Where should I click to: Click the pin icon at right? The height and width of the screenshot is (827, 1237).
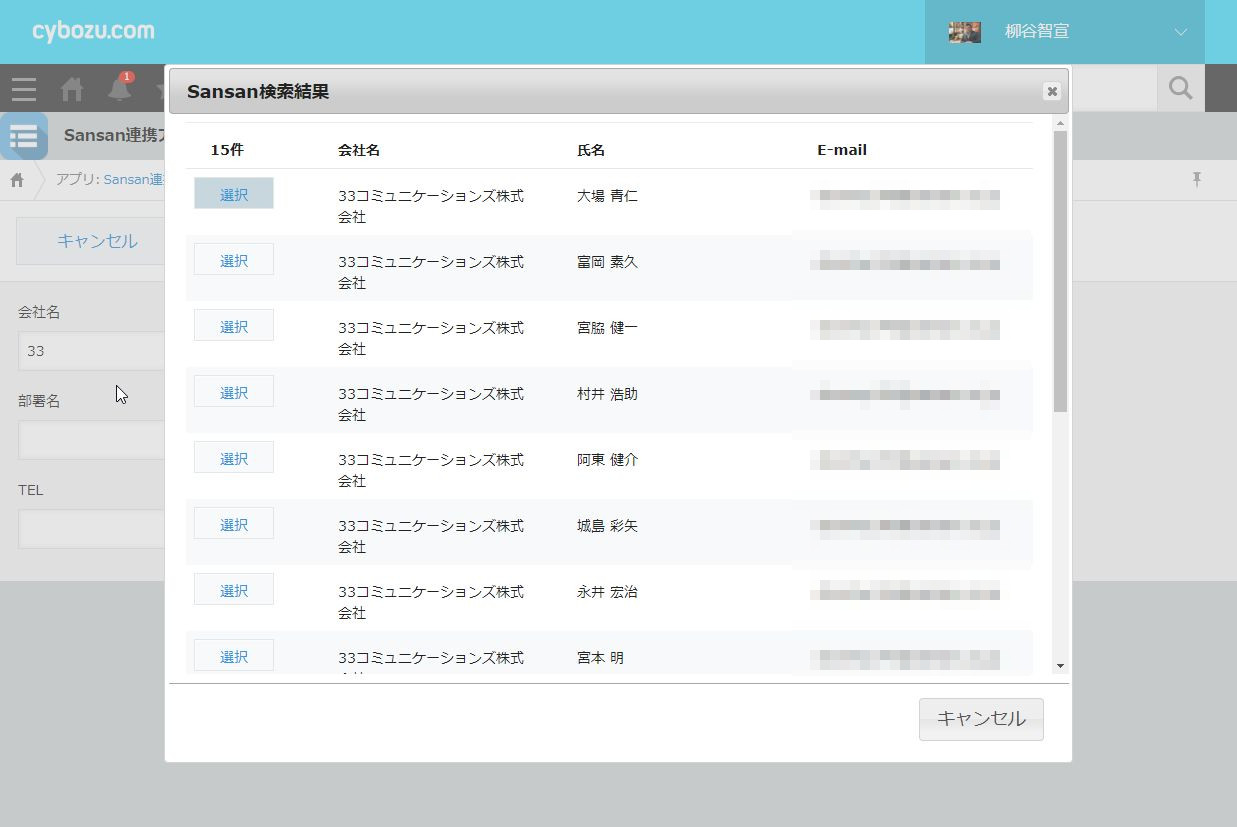point(1196,179)
